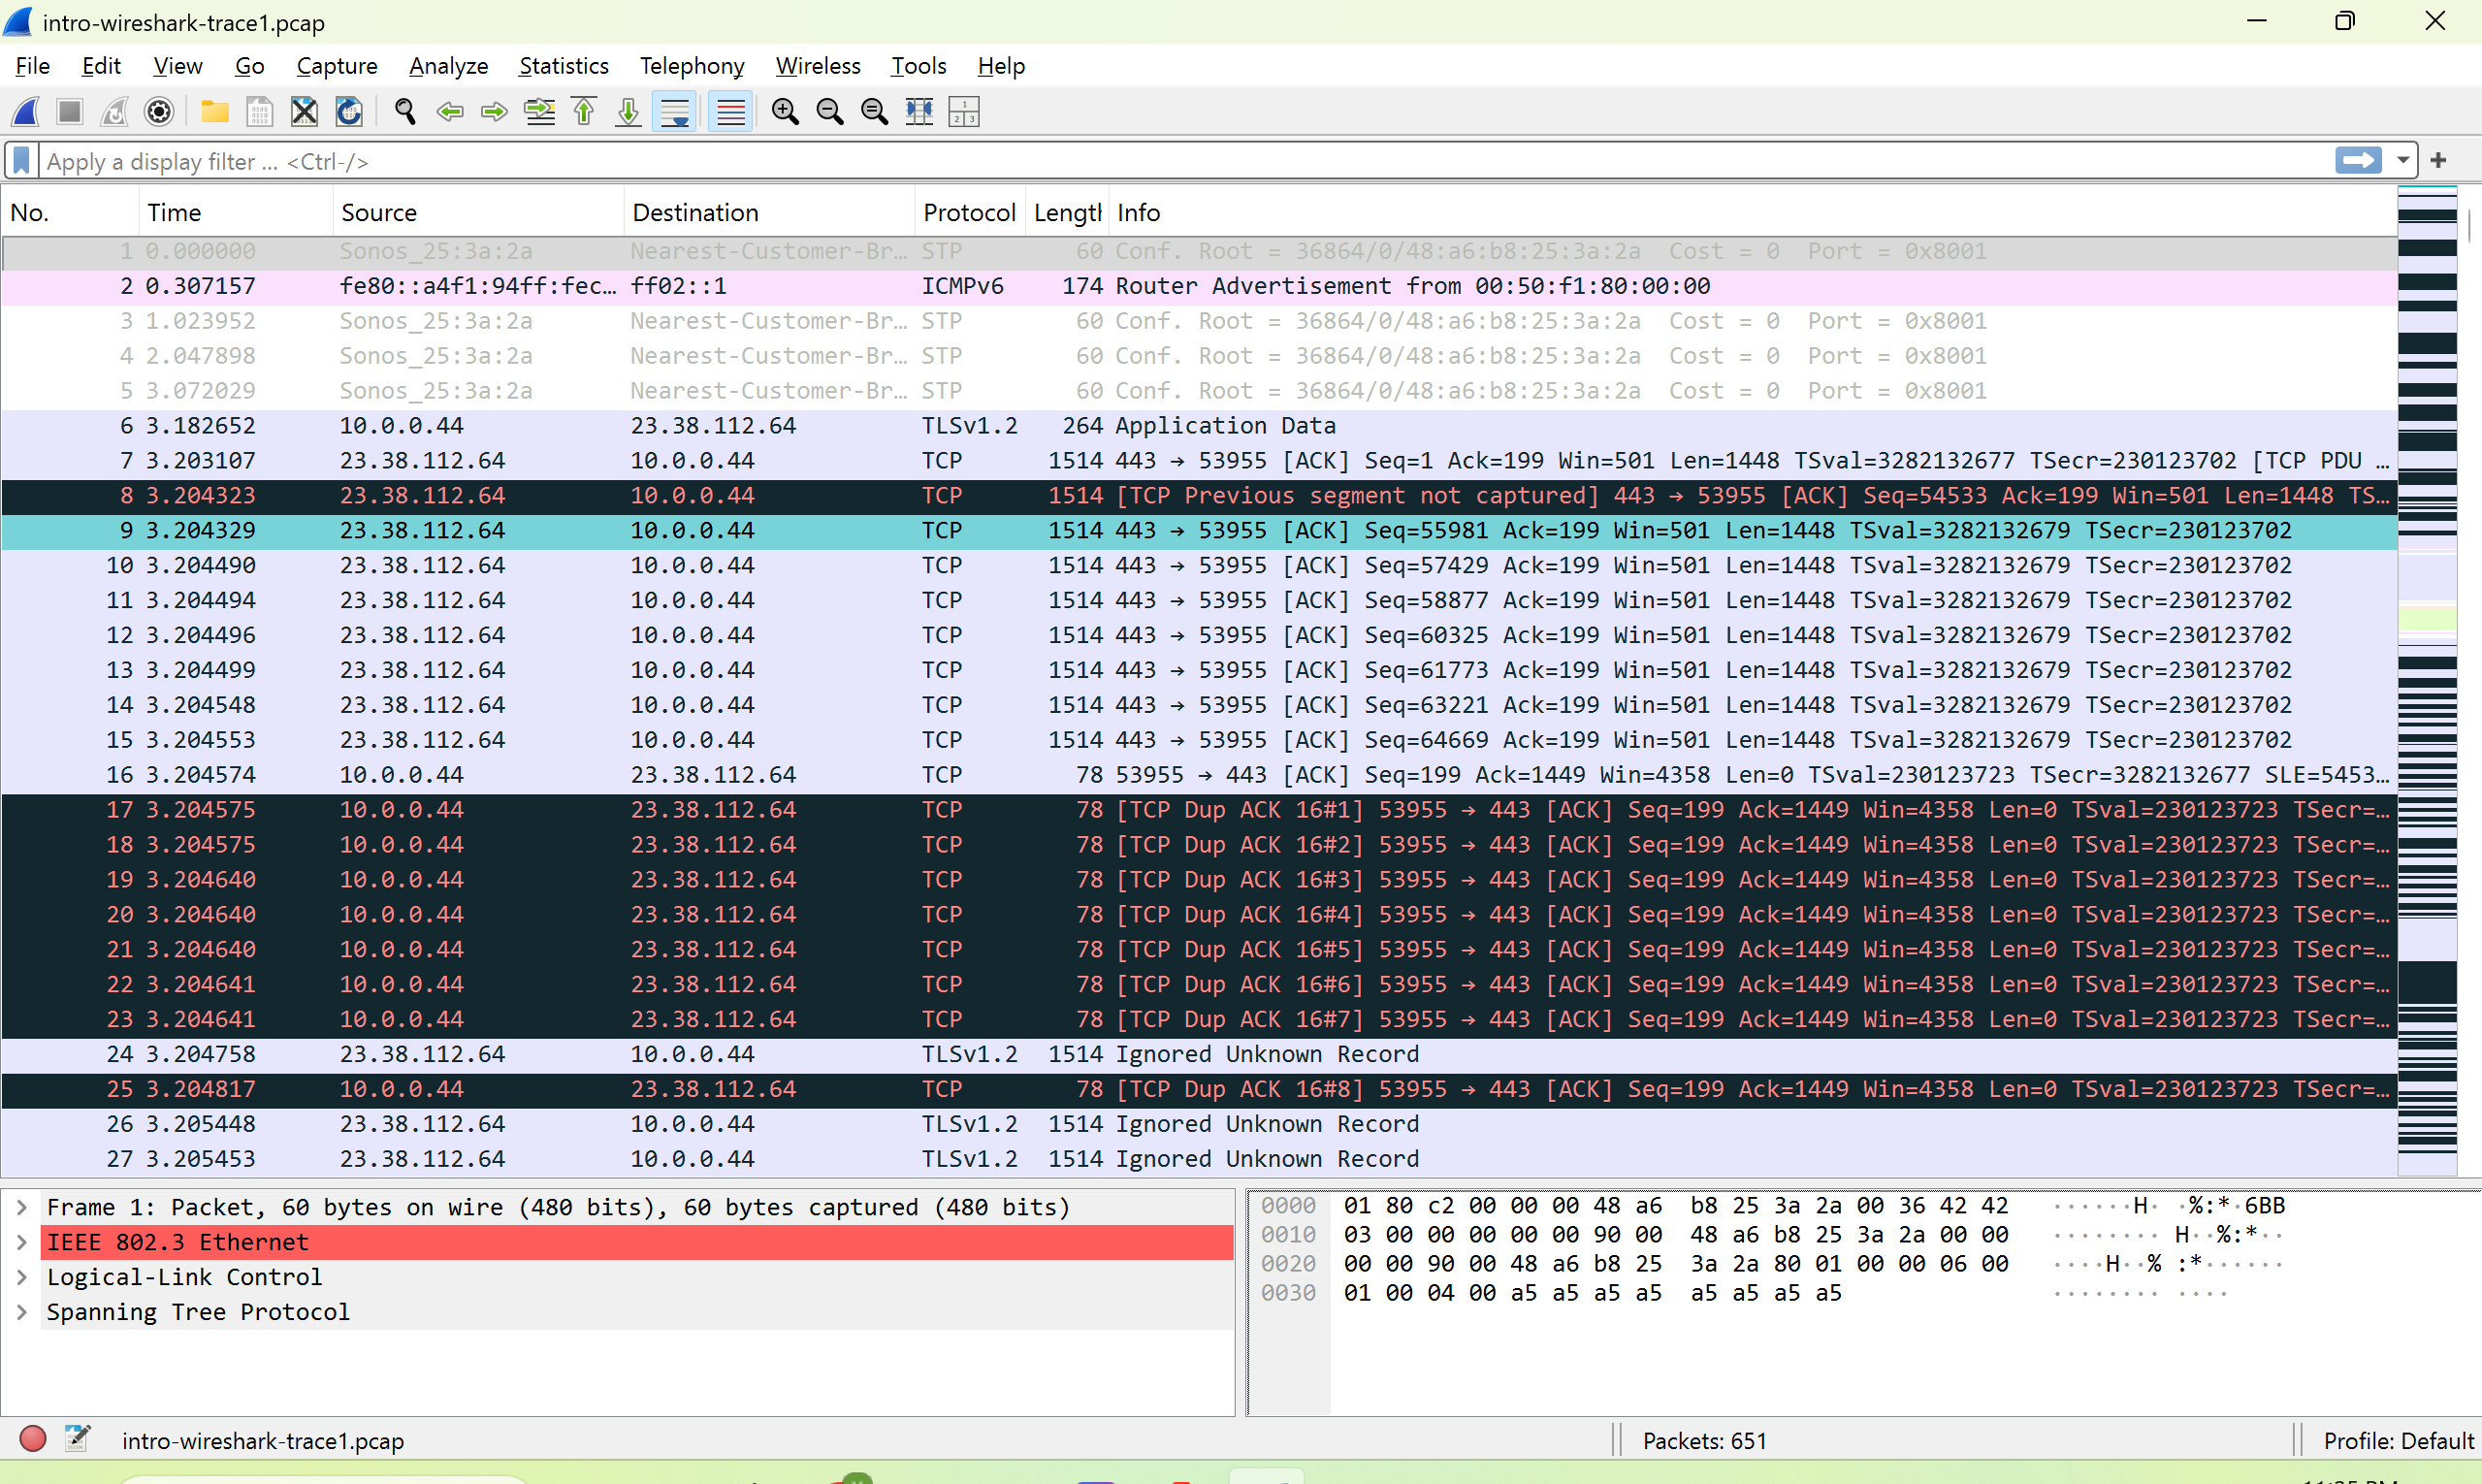Zoom out main window text

click(x=830, y=111)
